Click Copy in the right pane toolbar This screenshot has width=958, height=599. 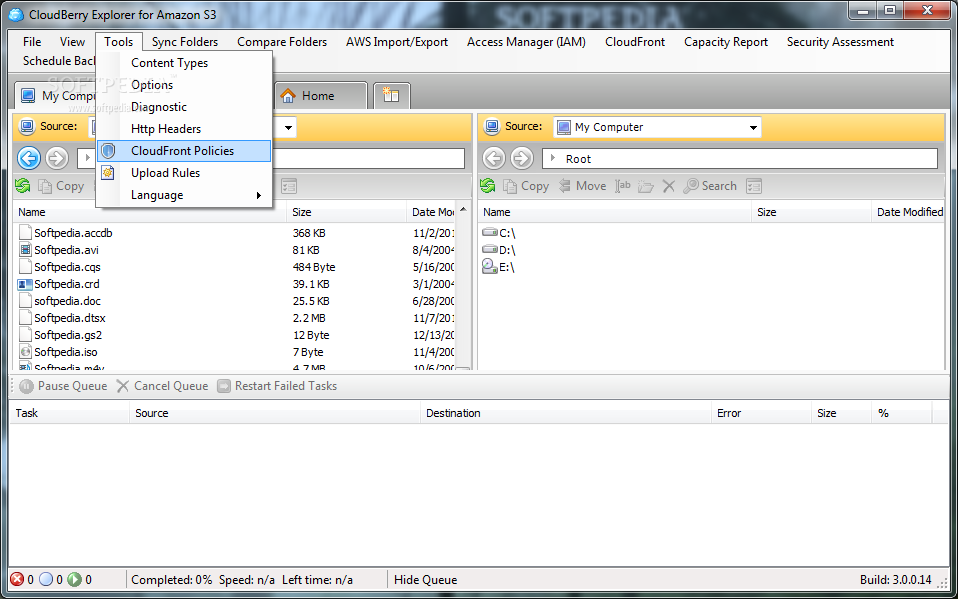click(525, 186)
